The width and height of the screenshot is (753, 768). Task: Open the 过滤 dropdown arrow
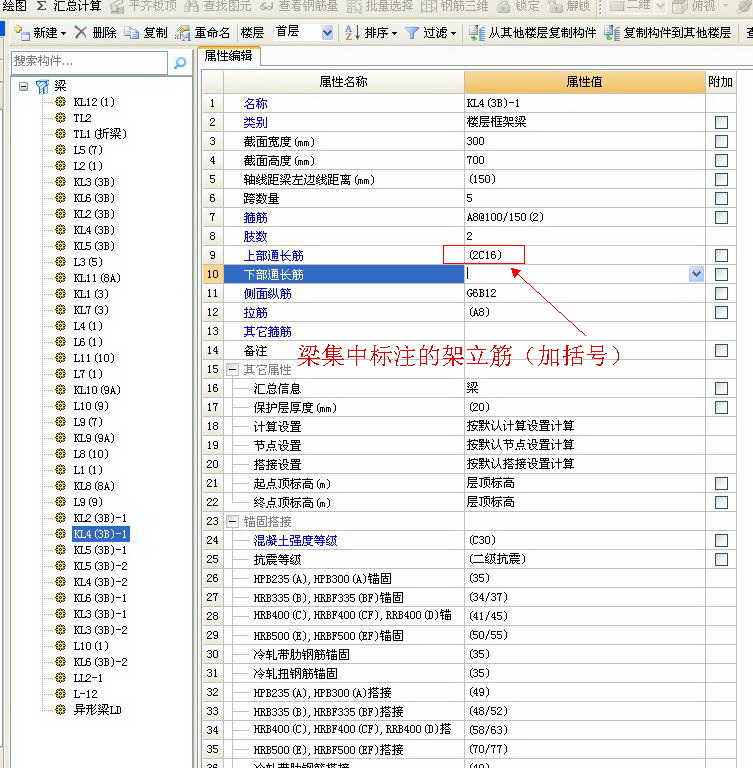453,33
